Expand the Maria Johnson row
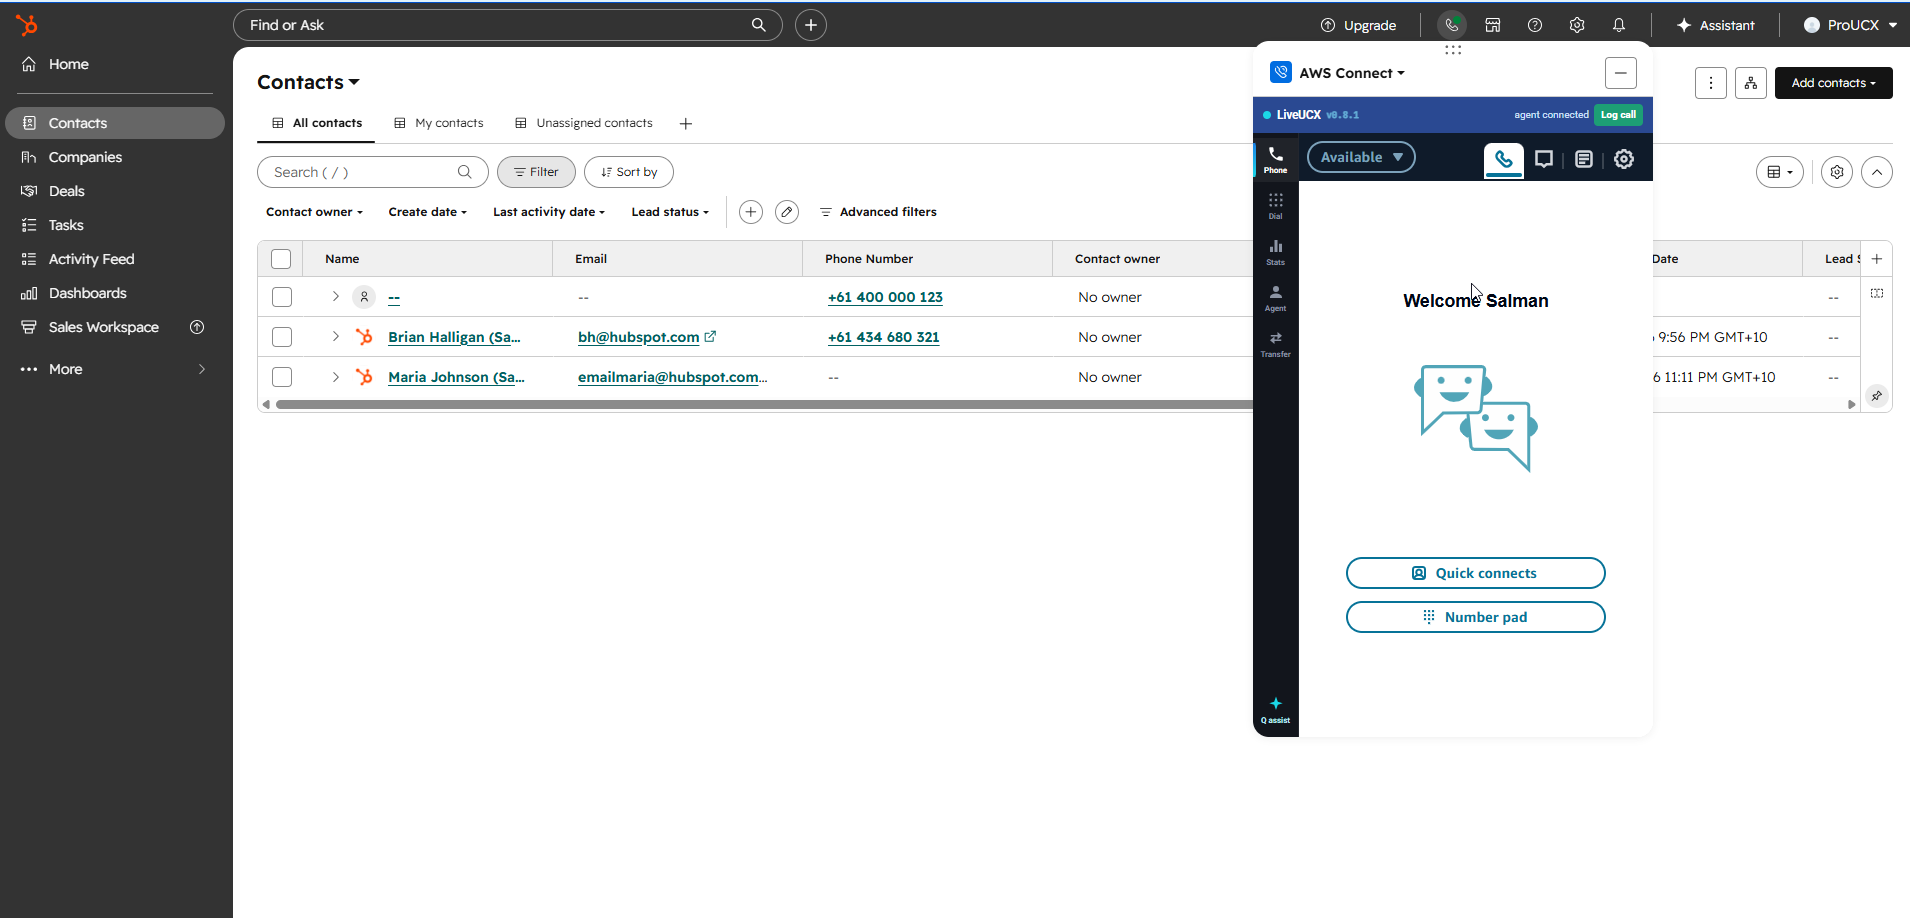Viewport: 1910px width, 918px height. pyautogui.click(x=336, y=377)
